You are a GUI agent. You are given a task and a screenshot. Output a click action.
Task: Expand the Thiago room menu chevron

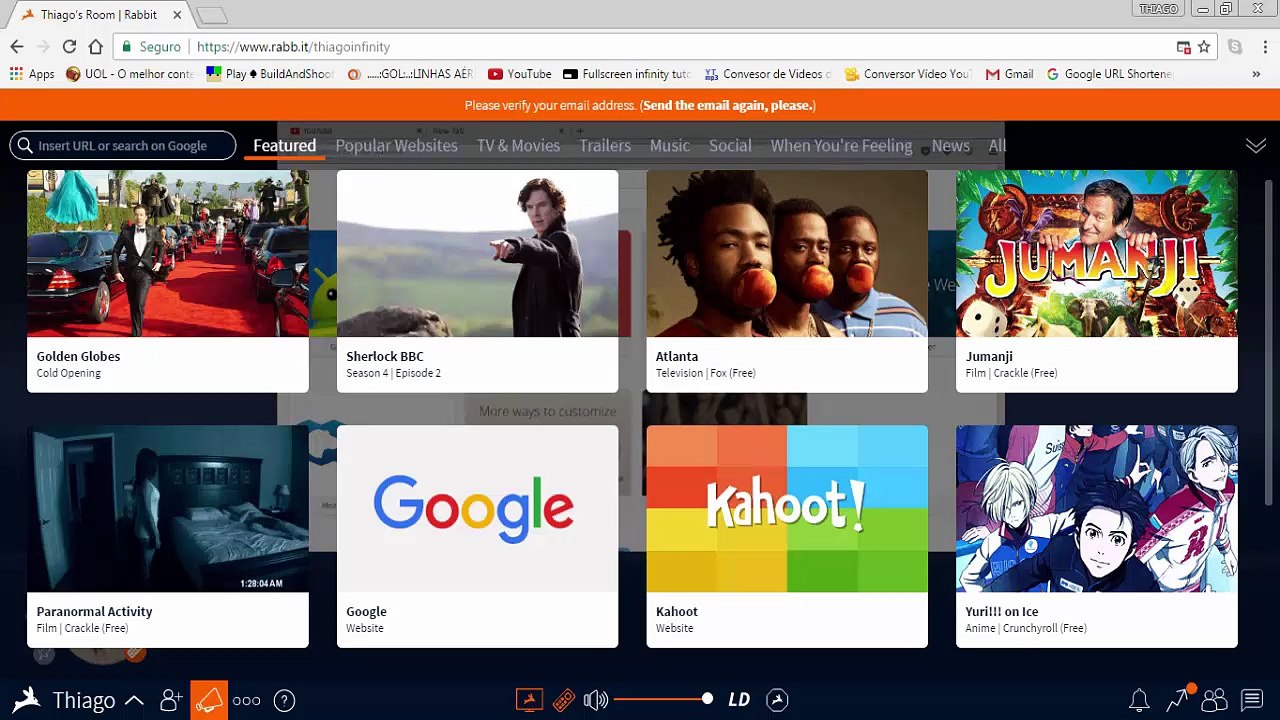(x=134, y=700)
